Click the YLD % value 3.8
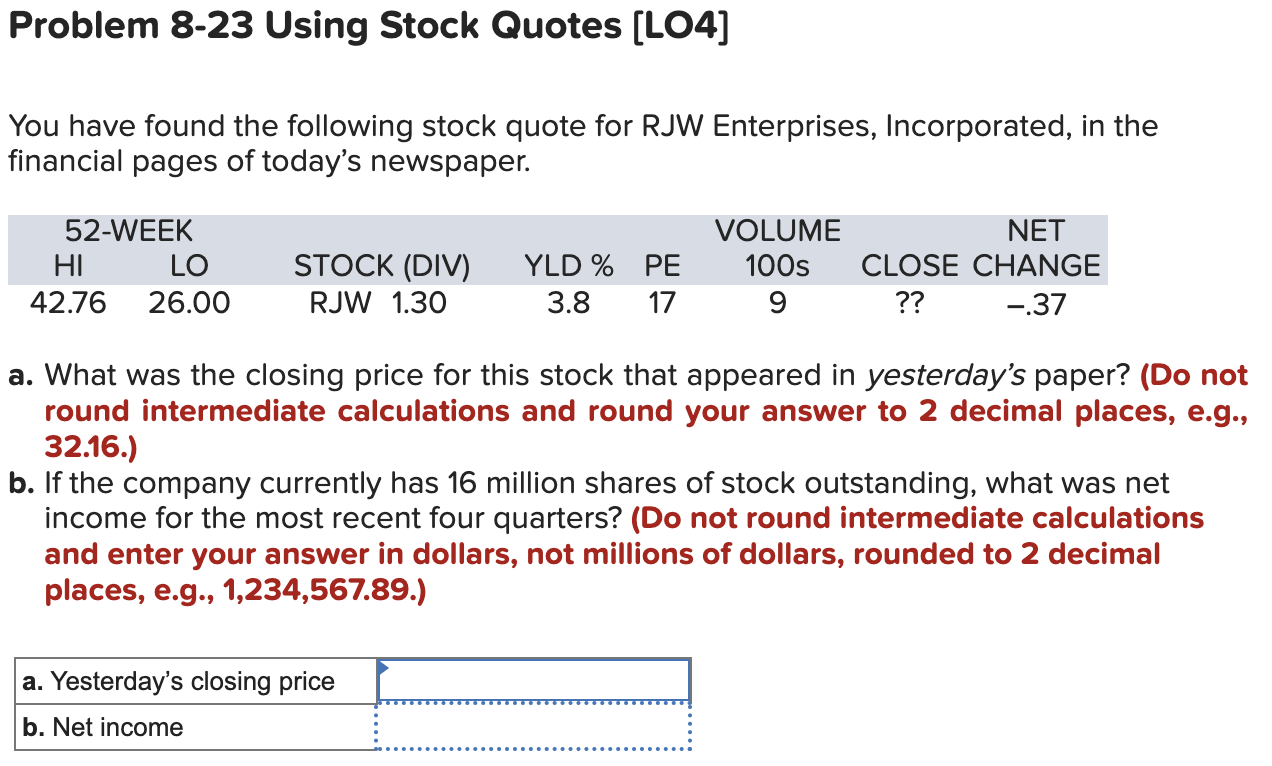This screenshot has height=766, width=1272. pos(568,303)
